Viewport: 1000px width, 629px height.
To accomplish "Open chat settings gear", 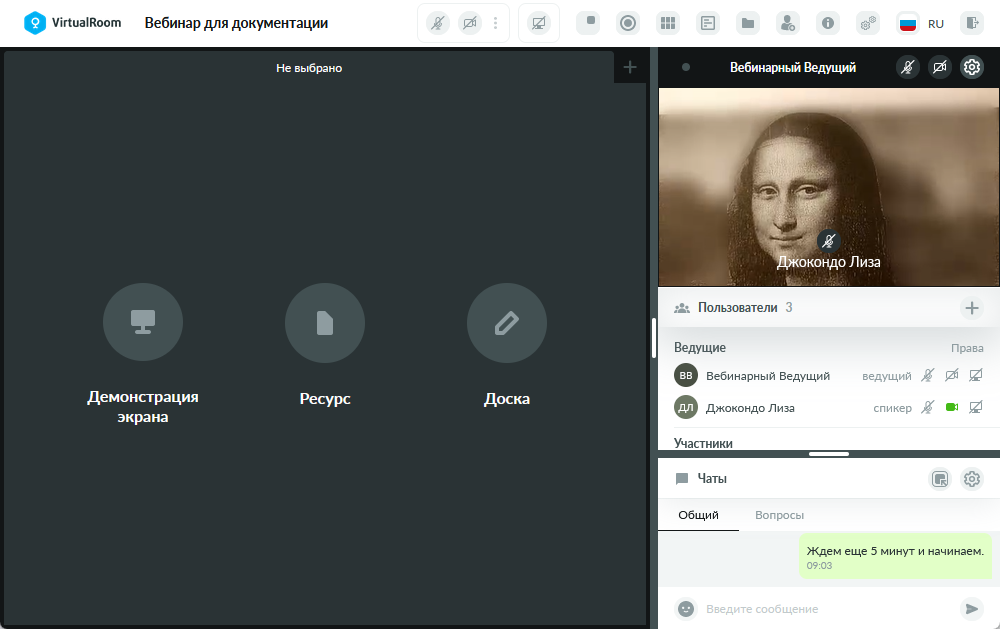I will [972, 479].
